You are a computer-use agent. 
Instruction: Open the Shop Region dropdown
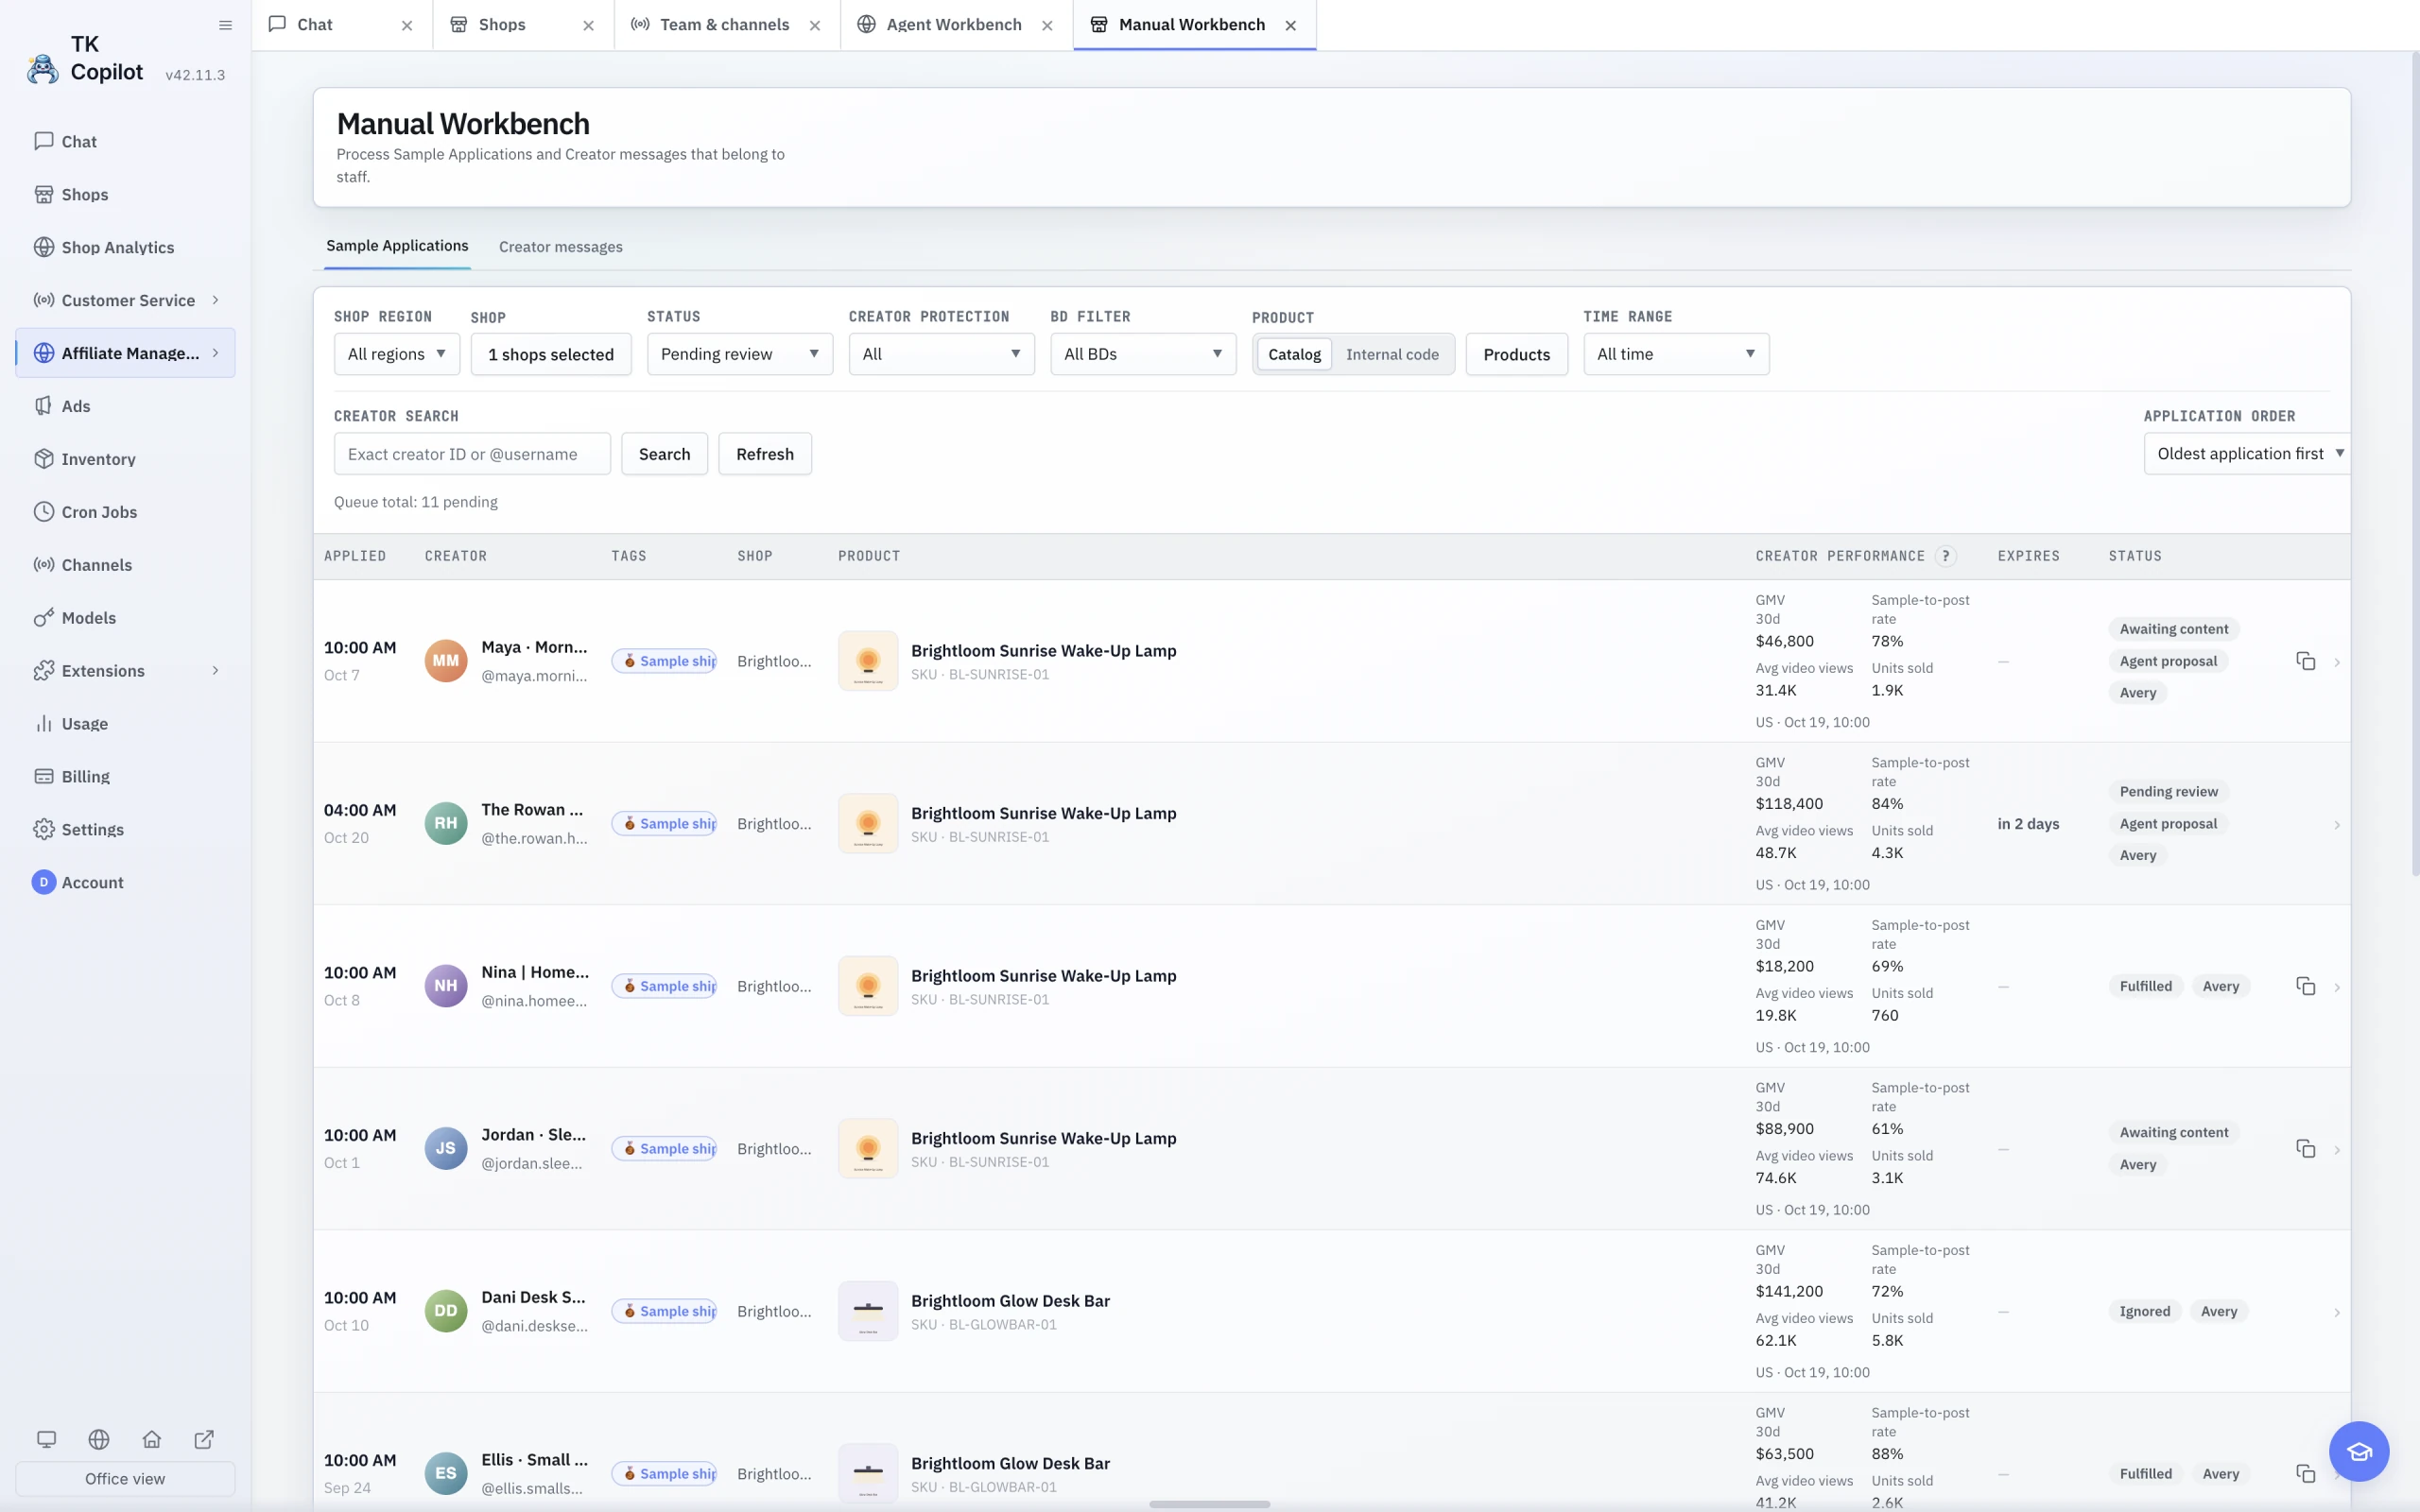[x=397, y=354]
